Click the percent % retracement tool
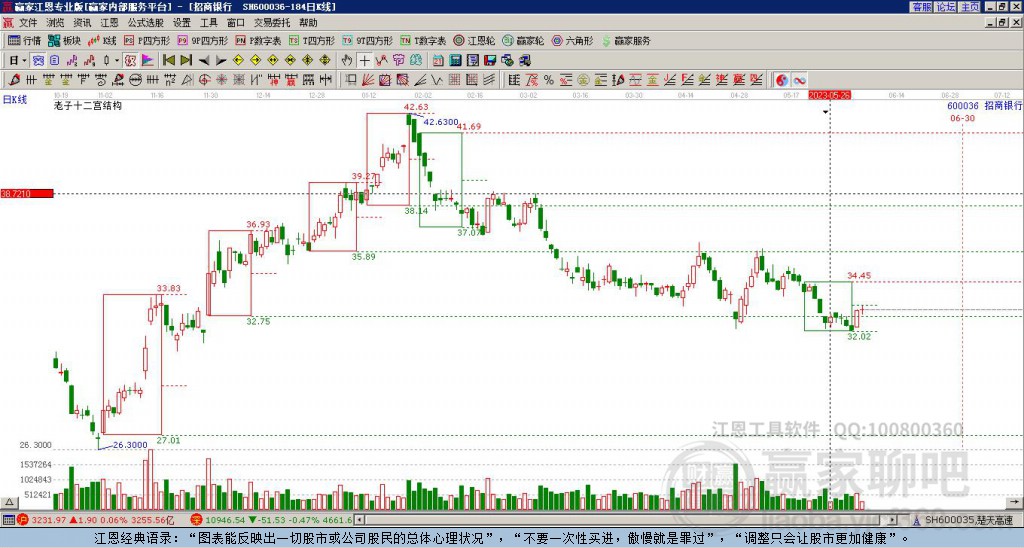 click(x=549, y=80)
